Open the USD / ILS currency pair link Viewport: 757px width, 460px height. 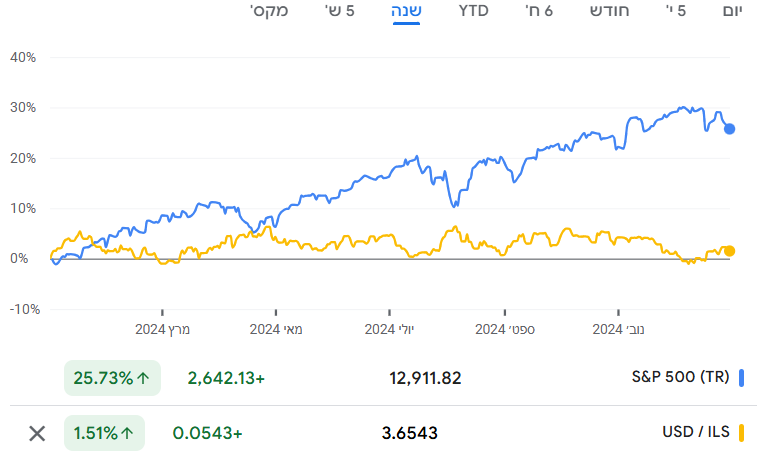(696, 433)
